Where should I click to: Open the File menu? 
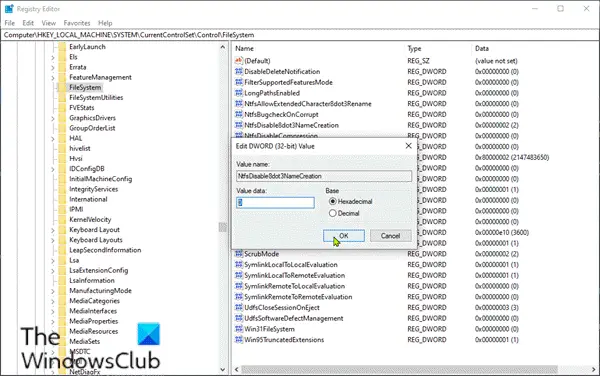tap(10, 23)
